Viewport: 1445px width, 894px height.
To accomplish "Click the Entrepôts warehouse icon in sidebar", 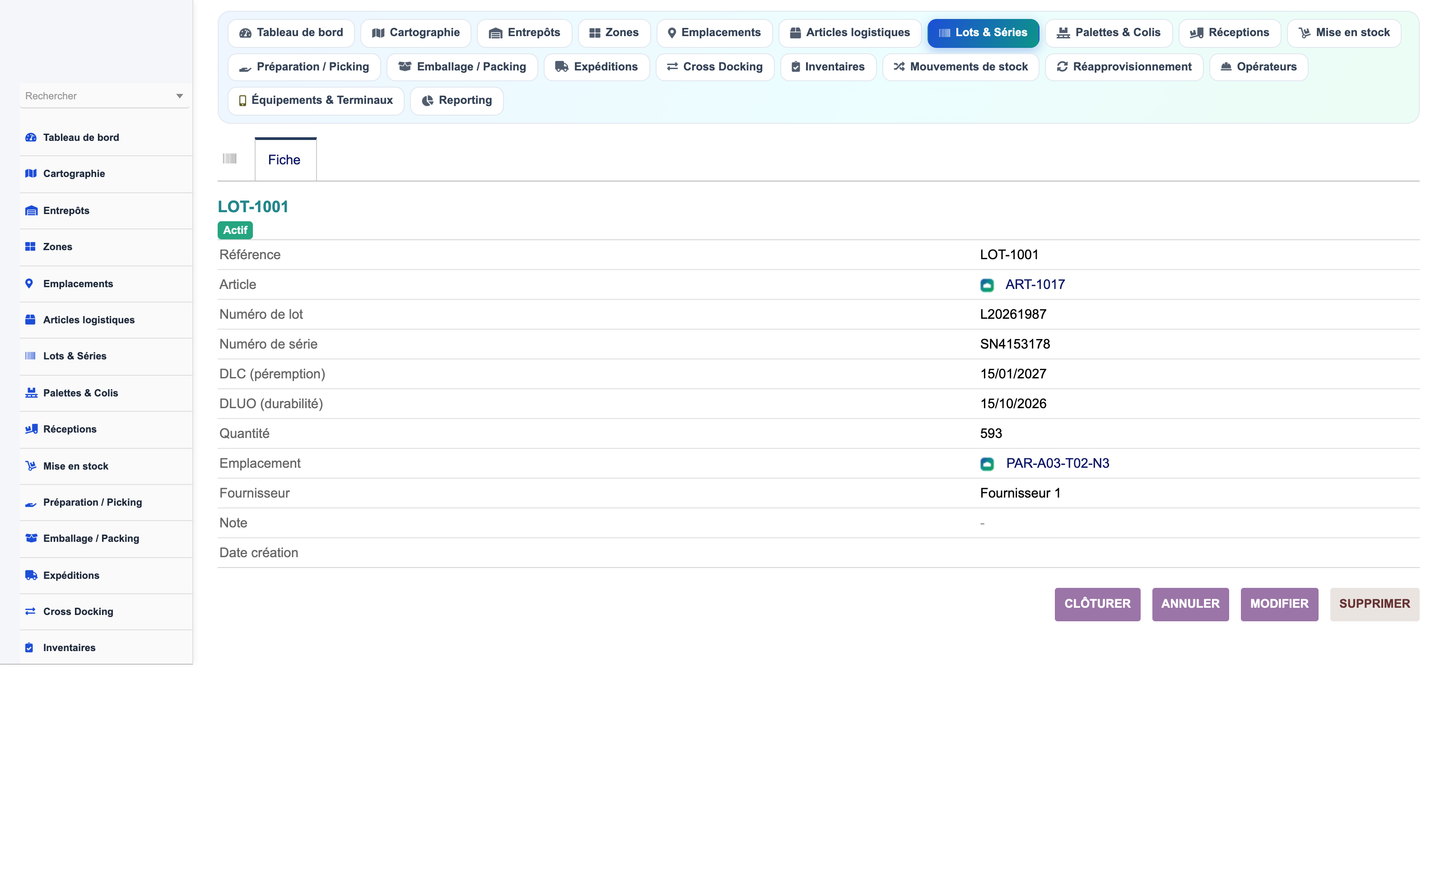I will 31,211.
